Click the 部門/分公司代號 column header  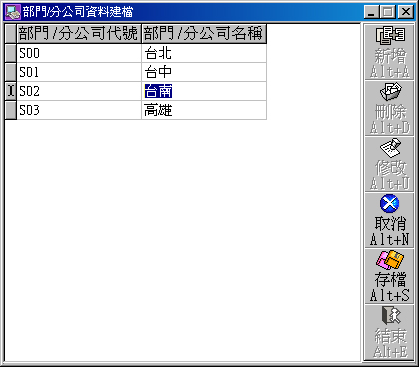(79, 33)
